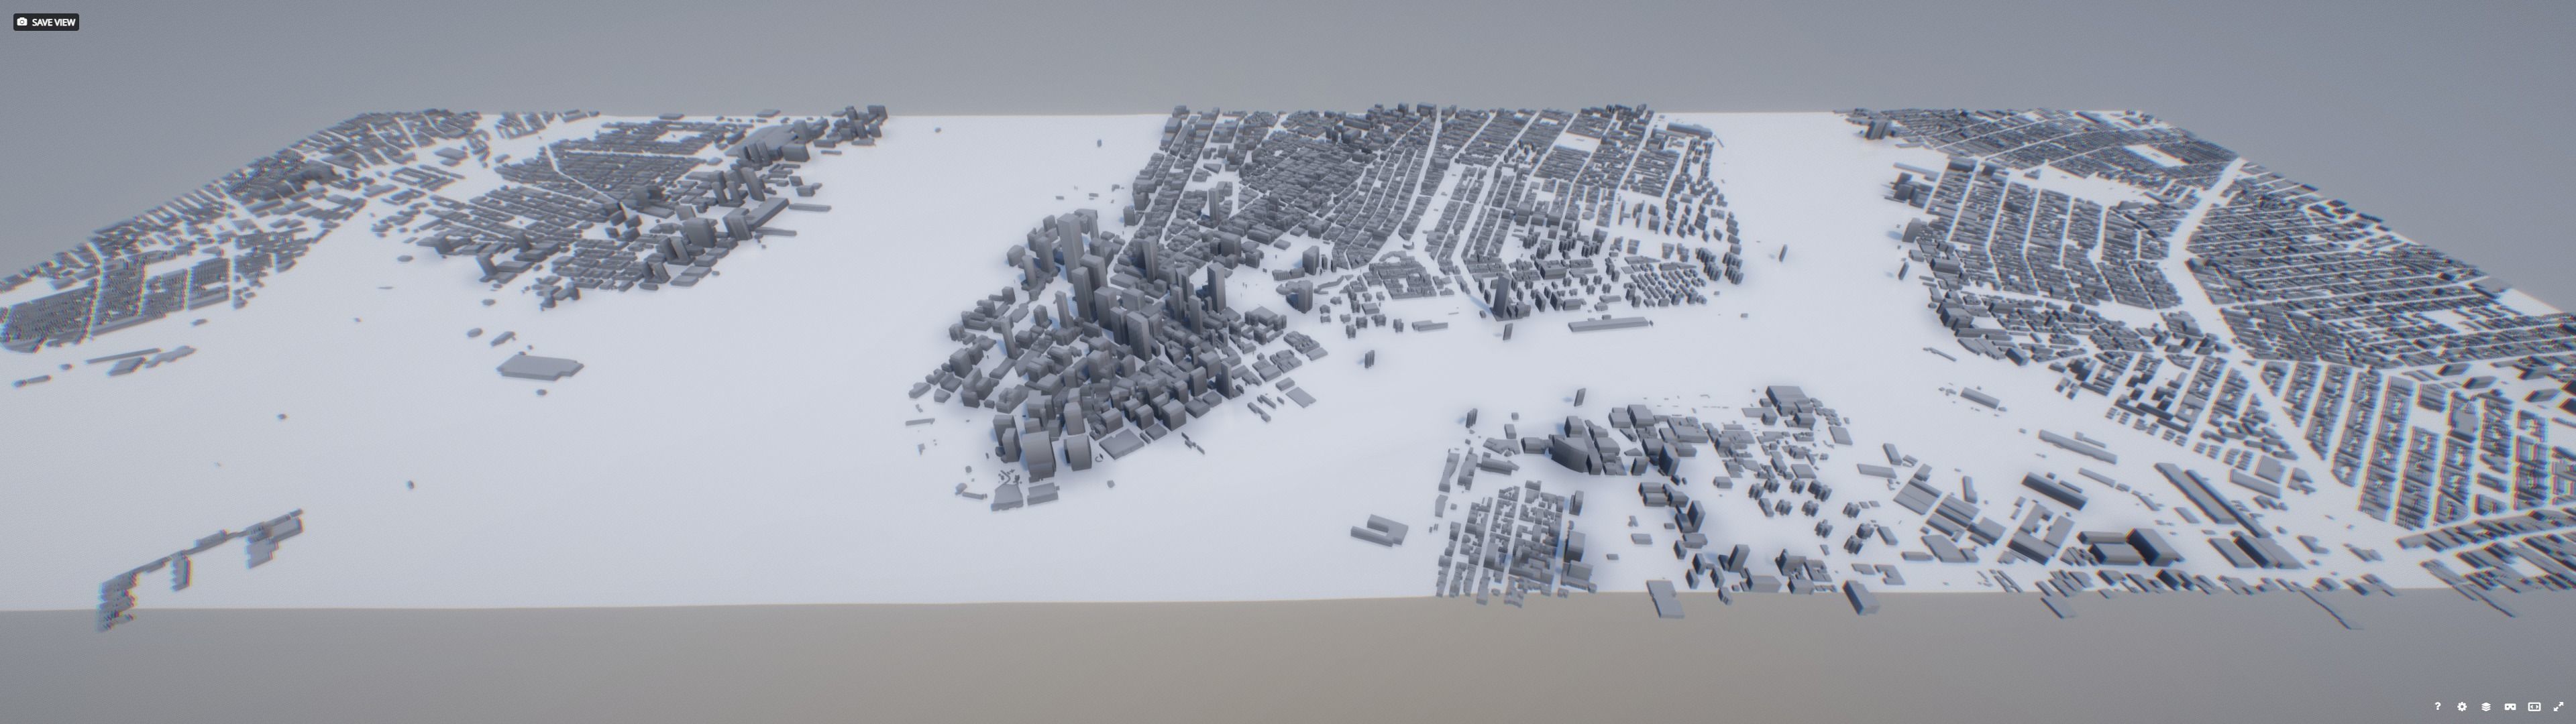Click the fullscreen diagonal-arrow icon
This screenshot has width=2576, height=724.
pyautogui.click(x=2560, y=708)
